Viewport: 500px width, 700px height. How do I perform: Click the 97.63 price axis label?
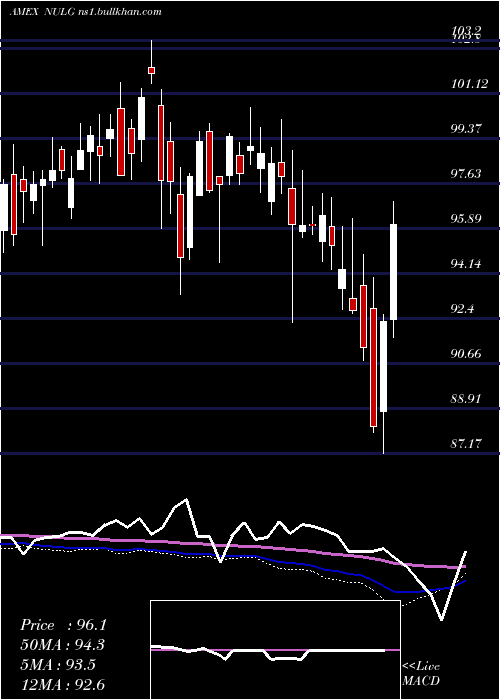466,174
